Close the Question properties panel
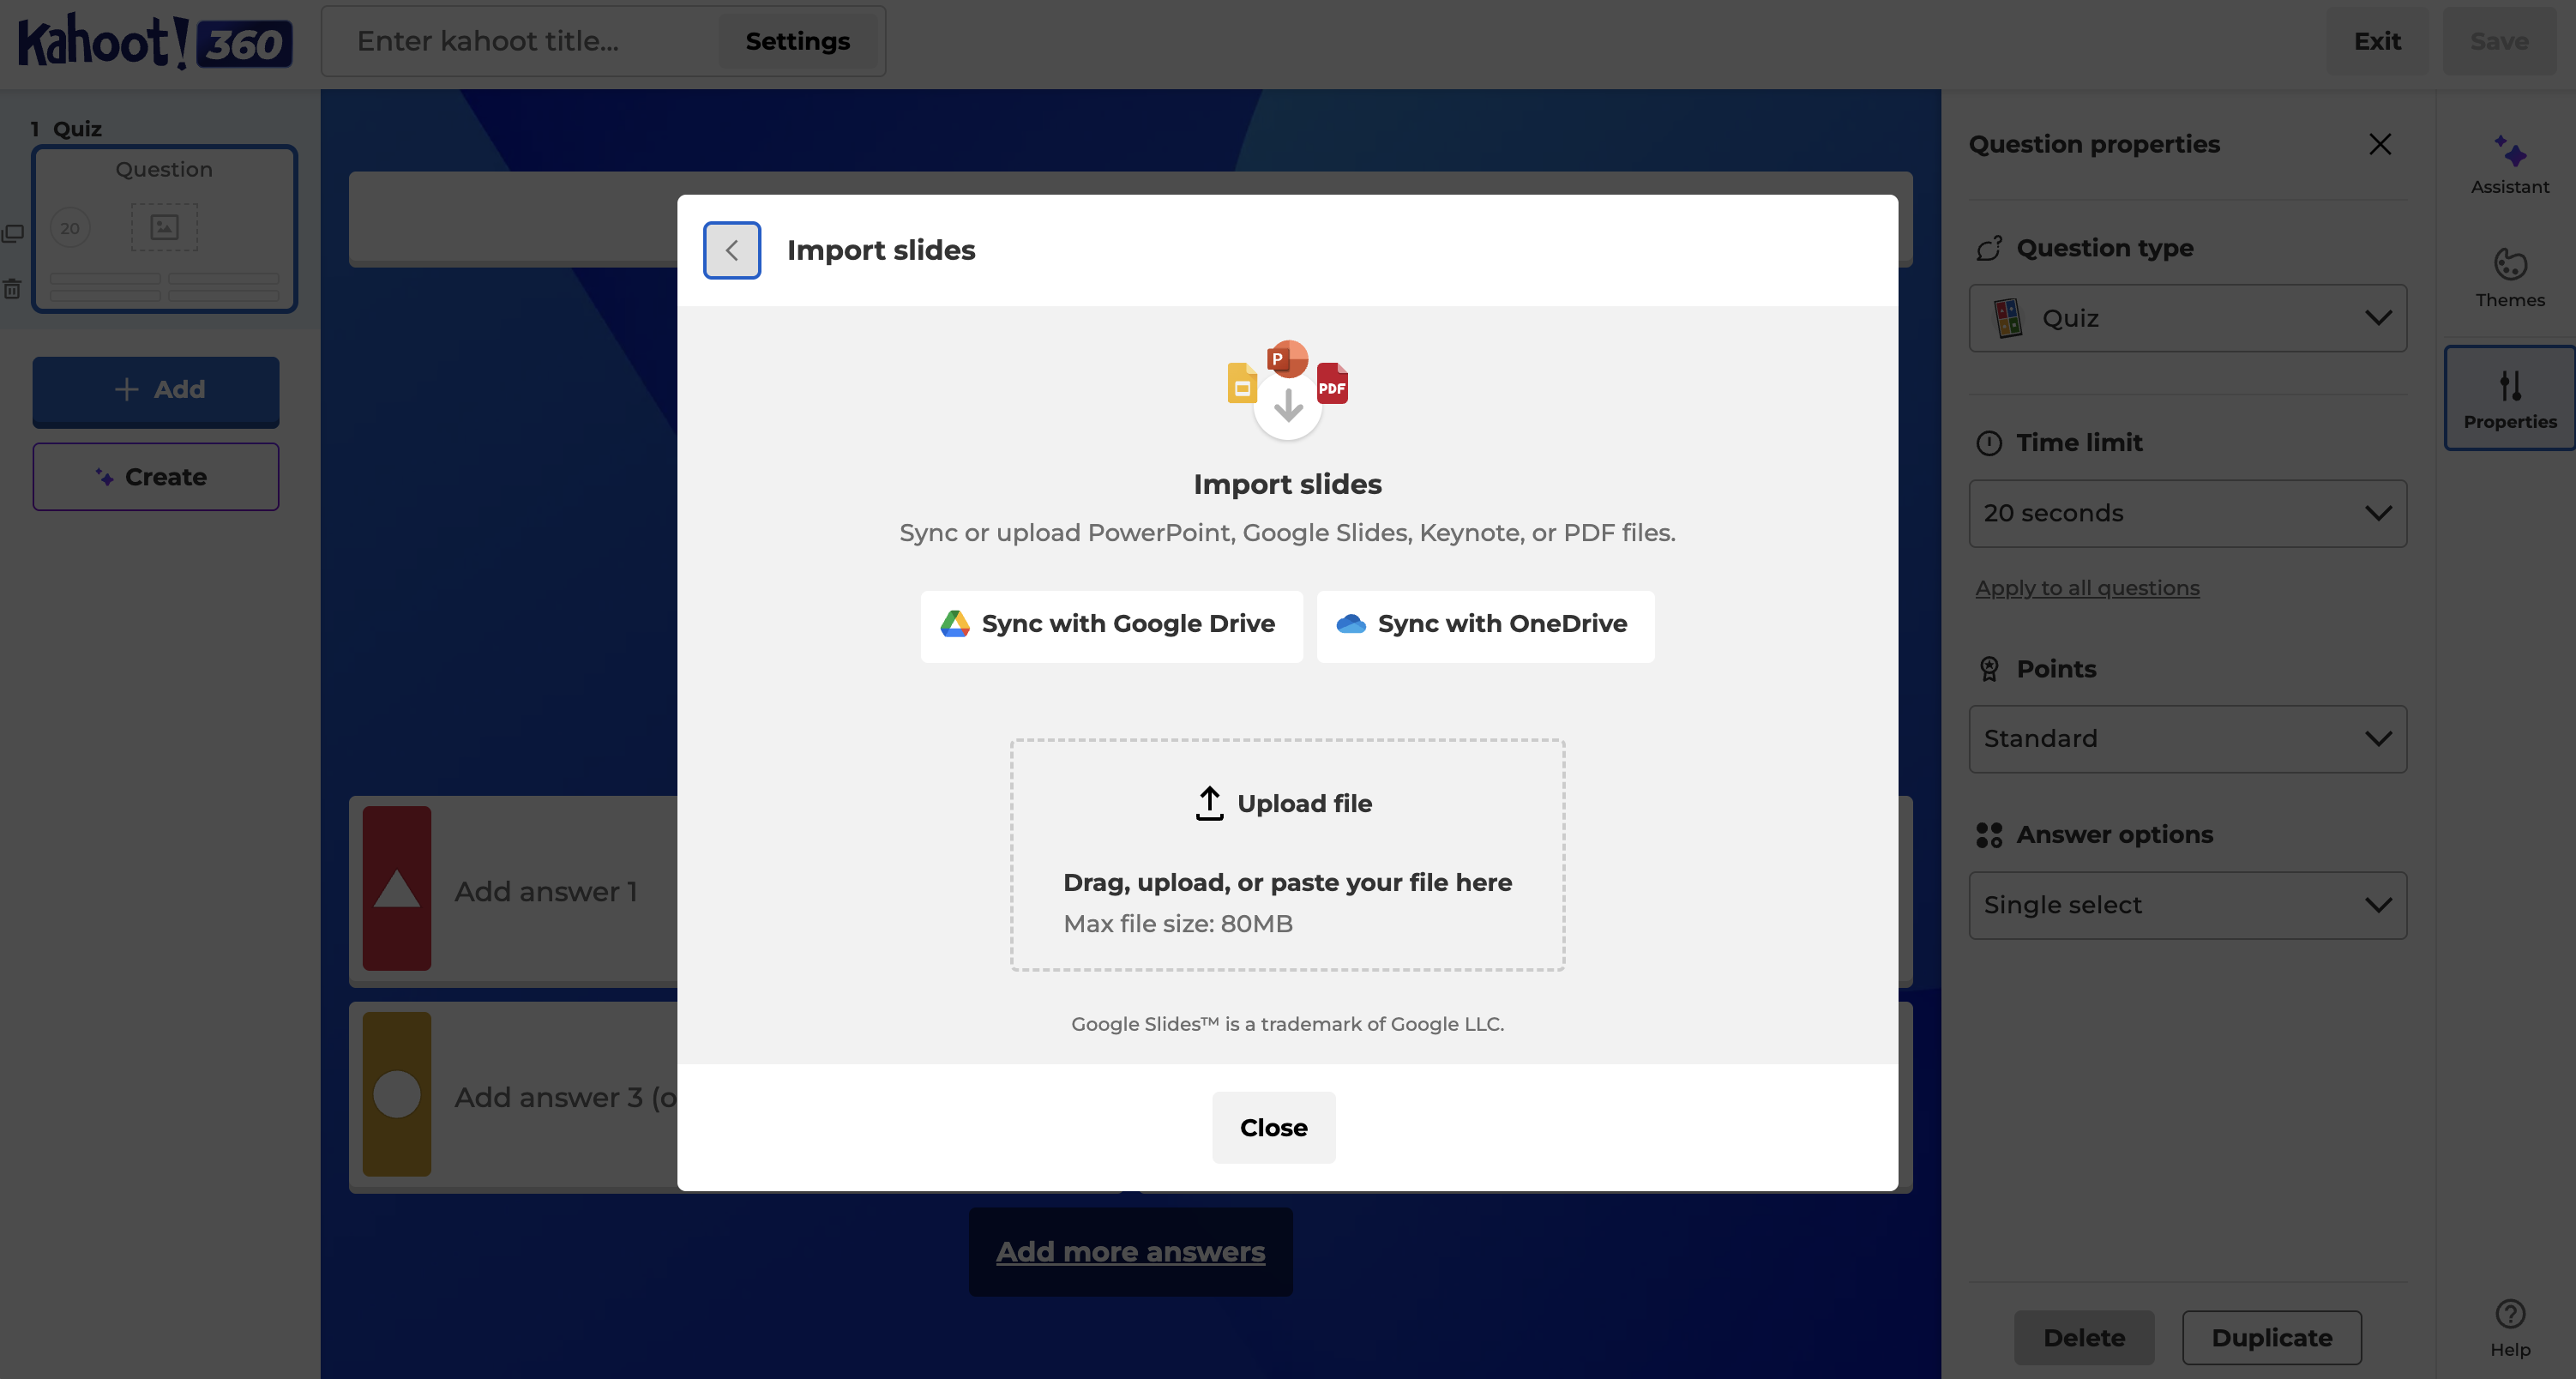 coord(2380,144)
